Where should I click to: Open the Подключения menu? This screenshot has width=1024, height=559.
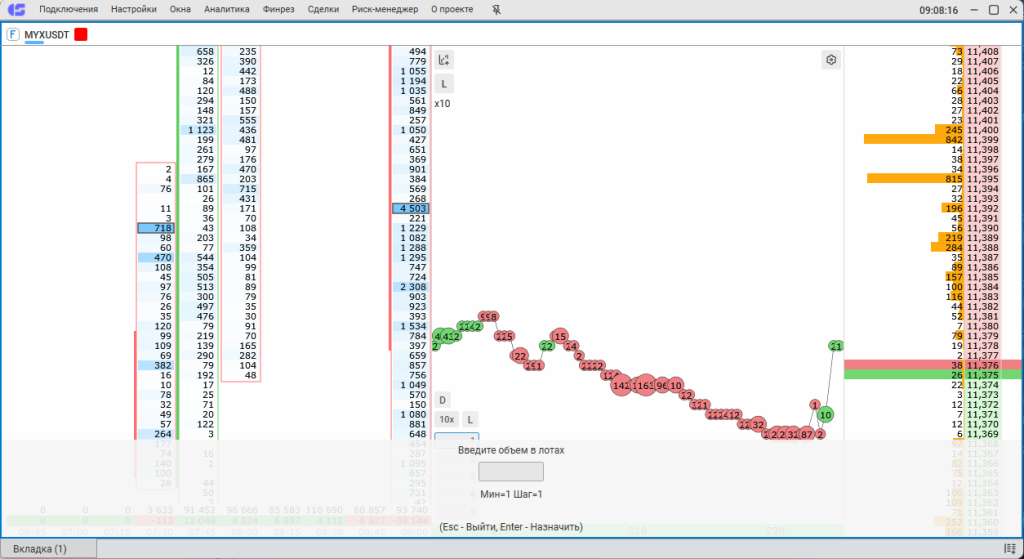[69, 10]
